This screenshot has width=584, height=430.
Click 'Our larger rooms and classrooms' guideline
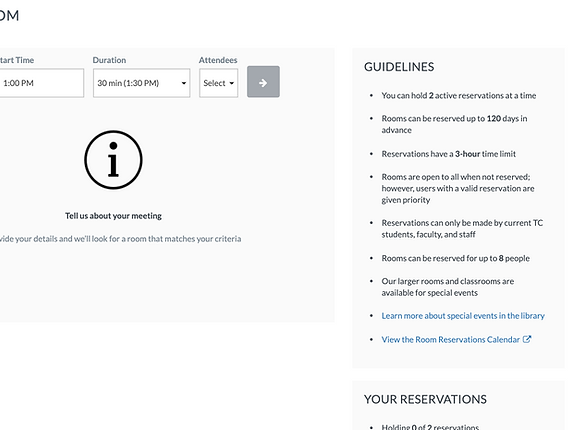click(448, 287)
